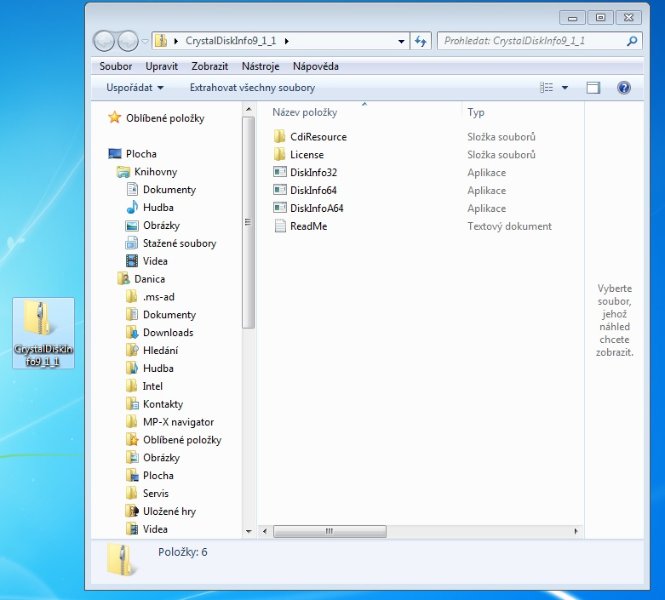
Task: Toggle the preview pane button
Action: point(593,88)
